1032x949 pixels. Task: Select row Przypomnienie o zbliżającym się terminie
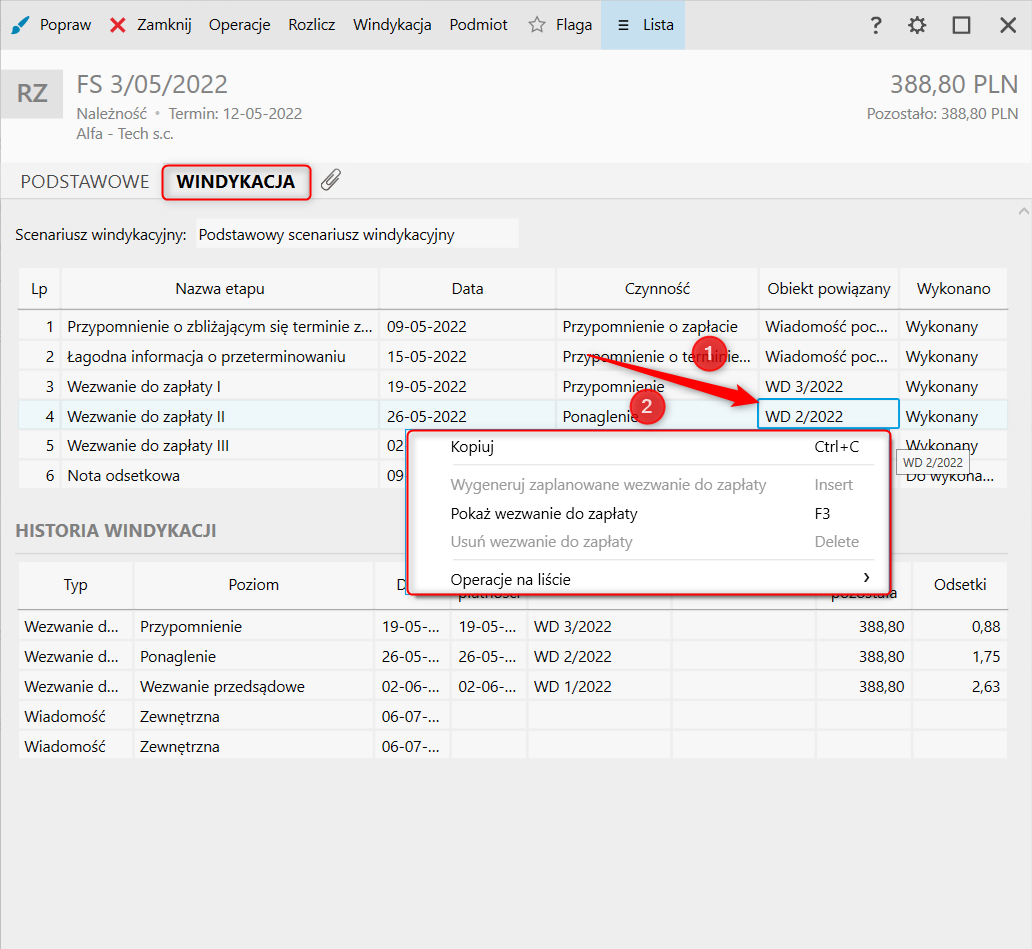pyautogui.click(x=513, y=326)
